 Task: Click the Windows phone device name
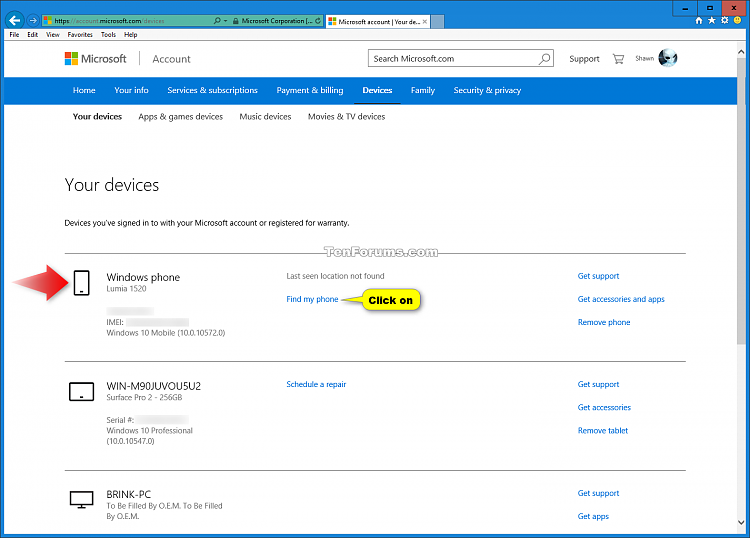click(x=143, y=277)
